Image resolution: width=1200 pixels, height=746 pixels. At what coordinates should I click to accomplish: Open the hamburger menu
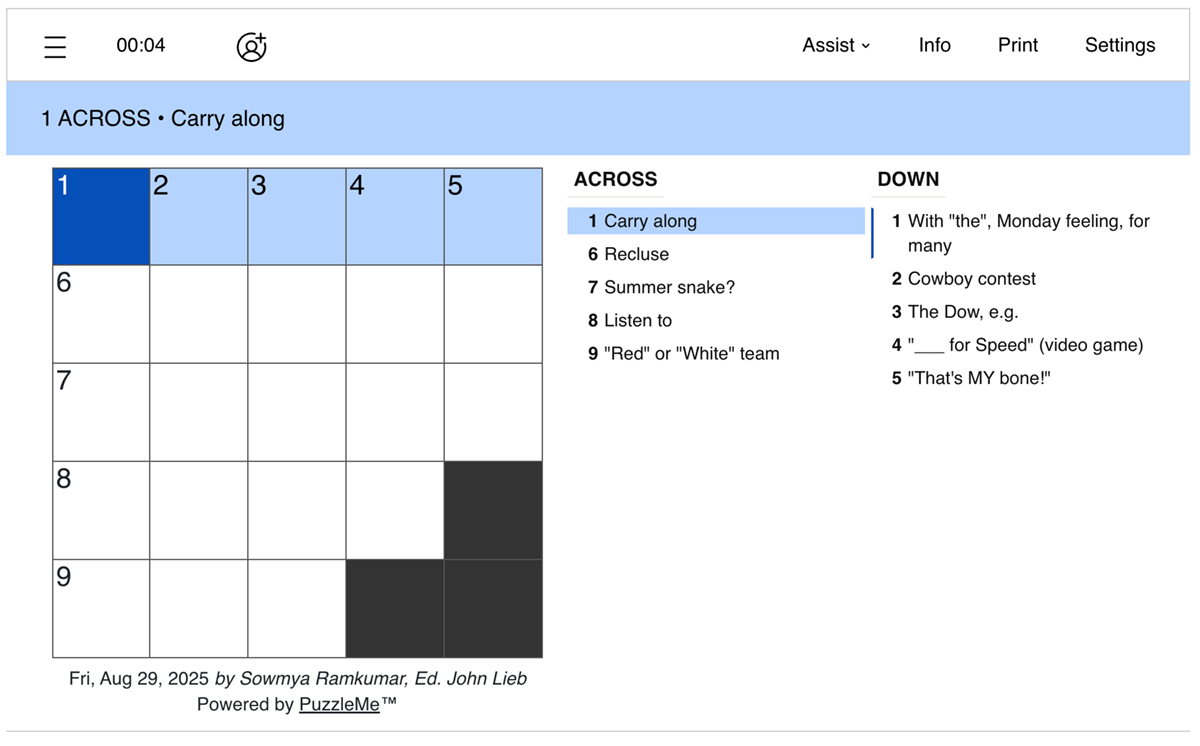55,45
